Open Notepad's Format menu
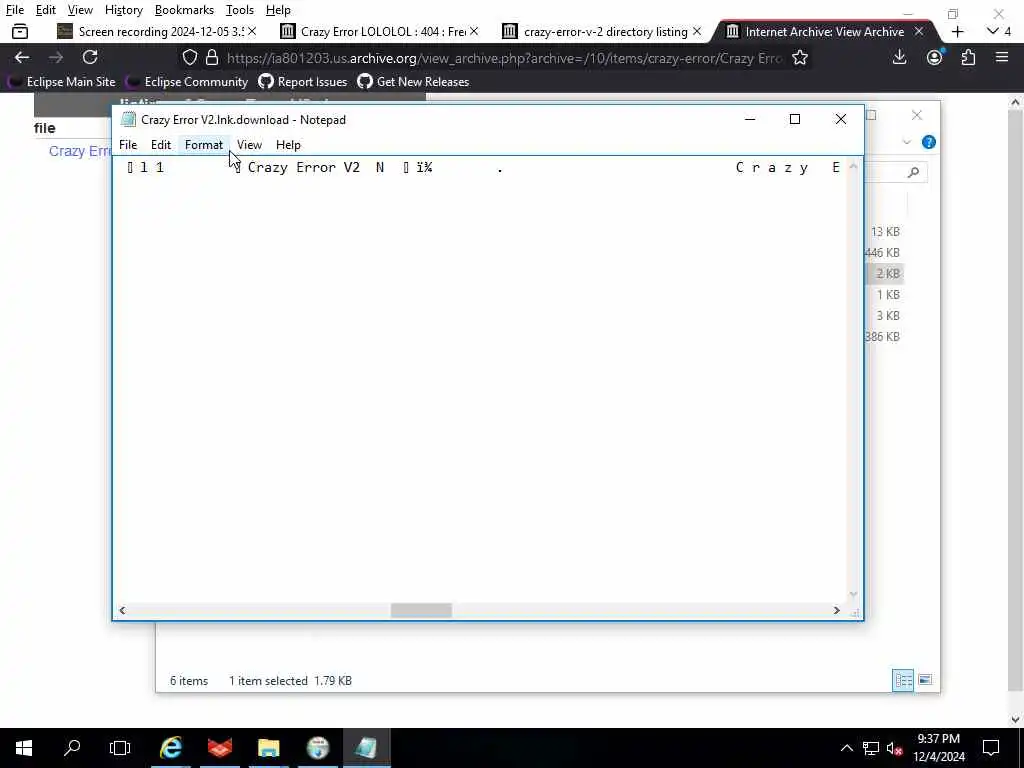1024x768 pixels. pos(204,144)
